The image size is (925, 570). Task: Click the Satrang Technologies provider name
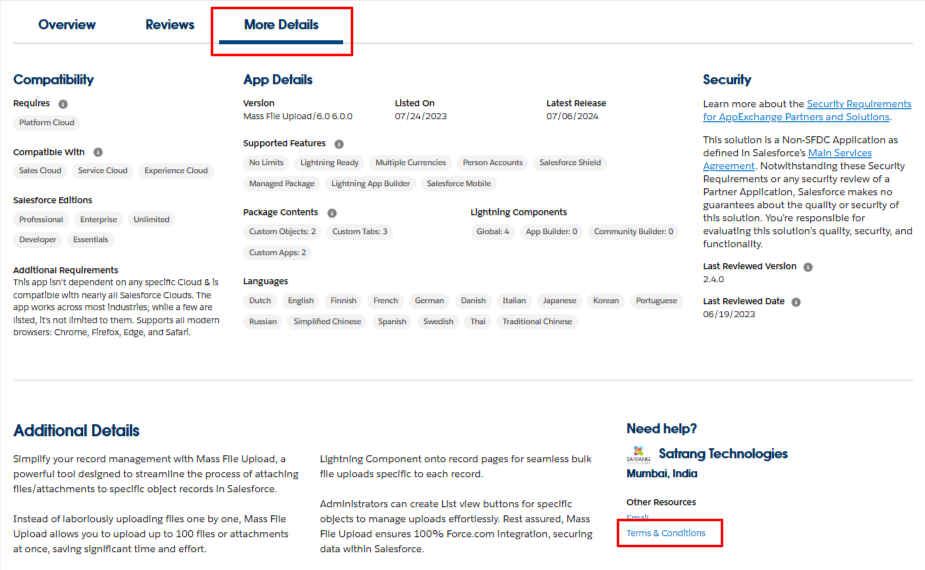[723, 454]
